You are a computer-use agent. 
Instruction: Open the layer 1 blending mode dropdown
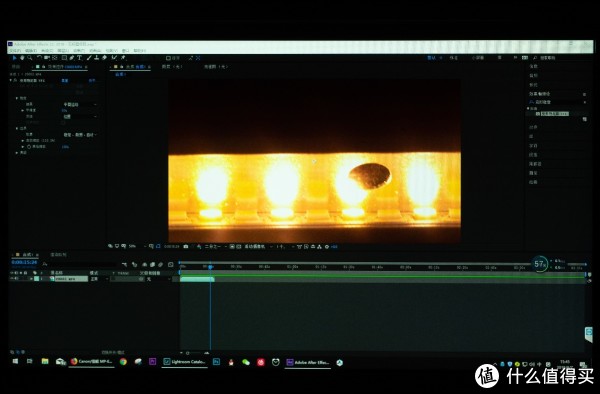(x=98, y=279)
